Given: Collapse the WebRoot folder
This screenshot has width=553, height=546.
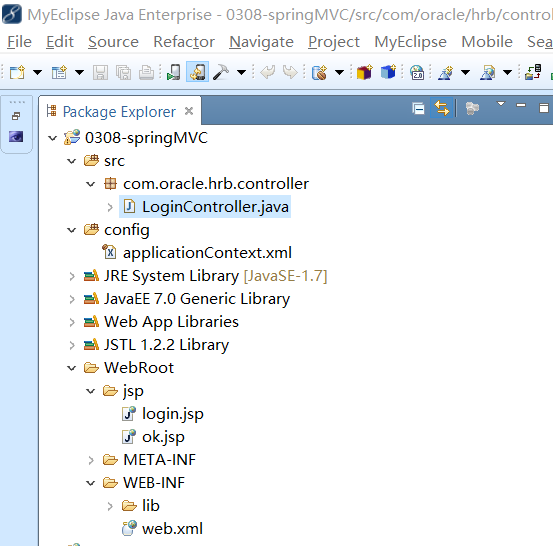Looking at the screenshot, I should click(x=72, y=368).
